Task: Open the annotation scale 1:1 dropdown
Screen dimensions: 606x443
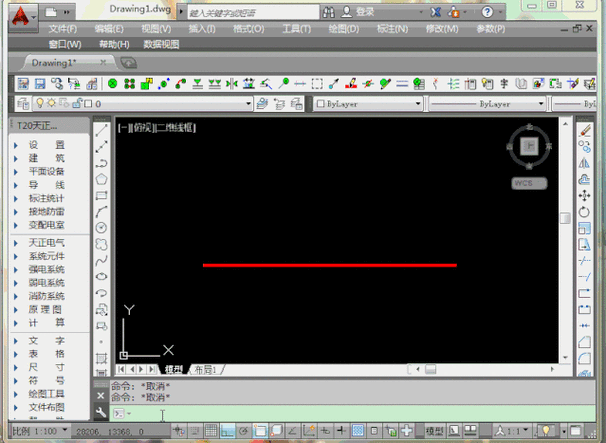Action: [x=512, y=430]
